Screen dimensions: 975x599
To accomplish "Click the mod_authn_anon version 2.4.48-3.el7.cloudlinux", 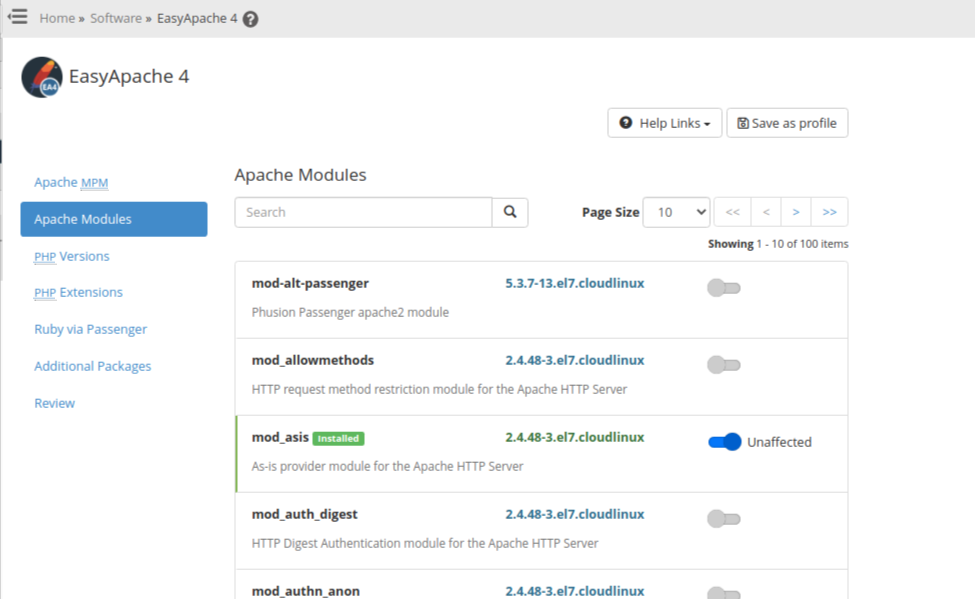I will click(x=575, y=591).
